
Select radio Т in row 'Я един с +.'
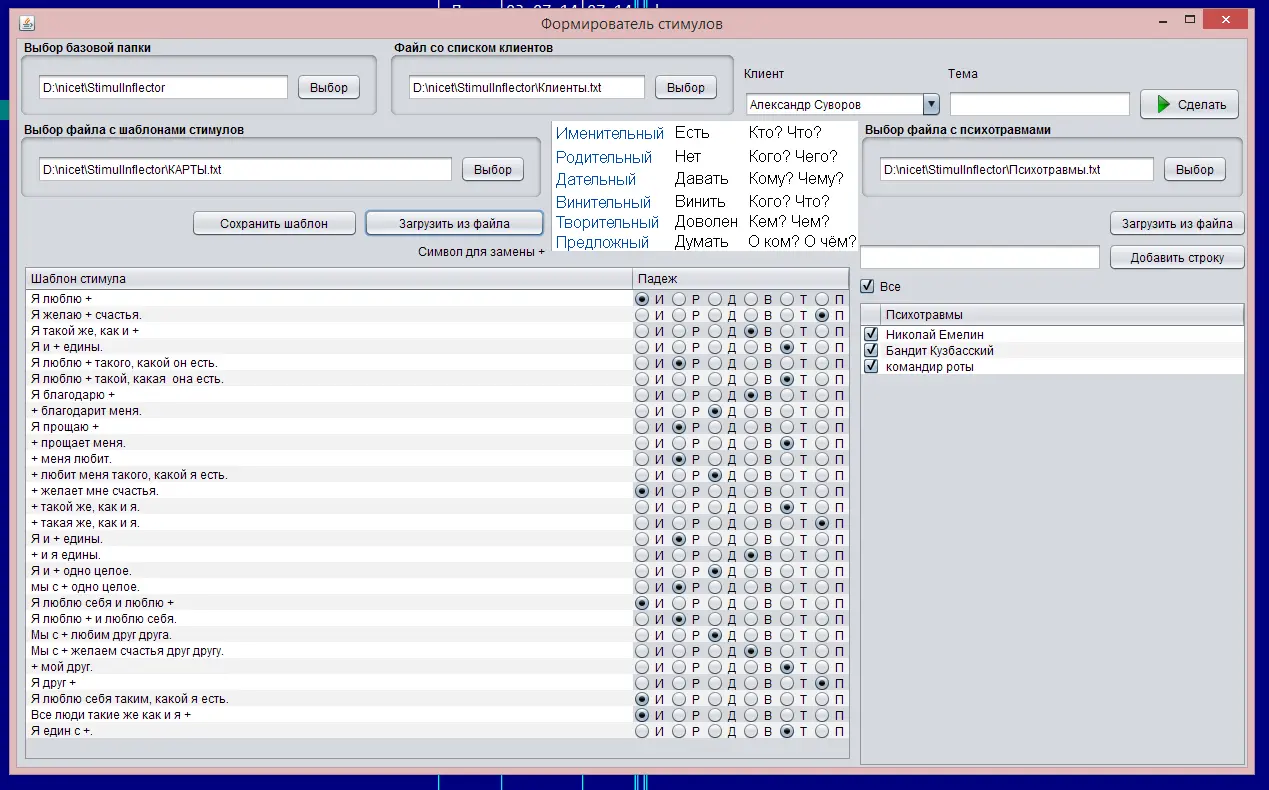(x=787, y=730)
